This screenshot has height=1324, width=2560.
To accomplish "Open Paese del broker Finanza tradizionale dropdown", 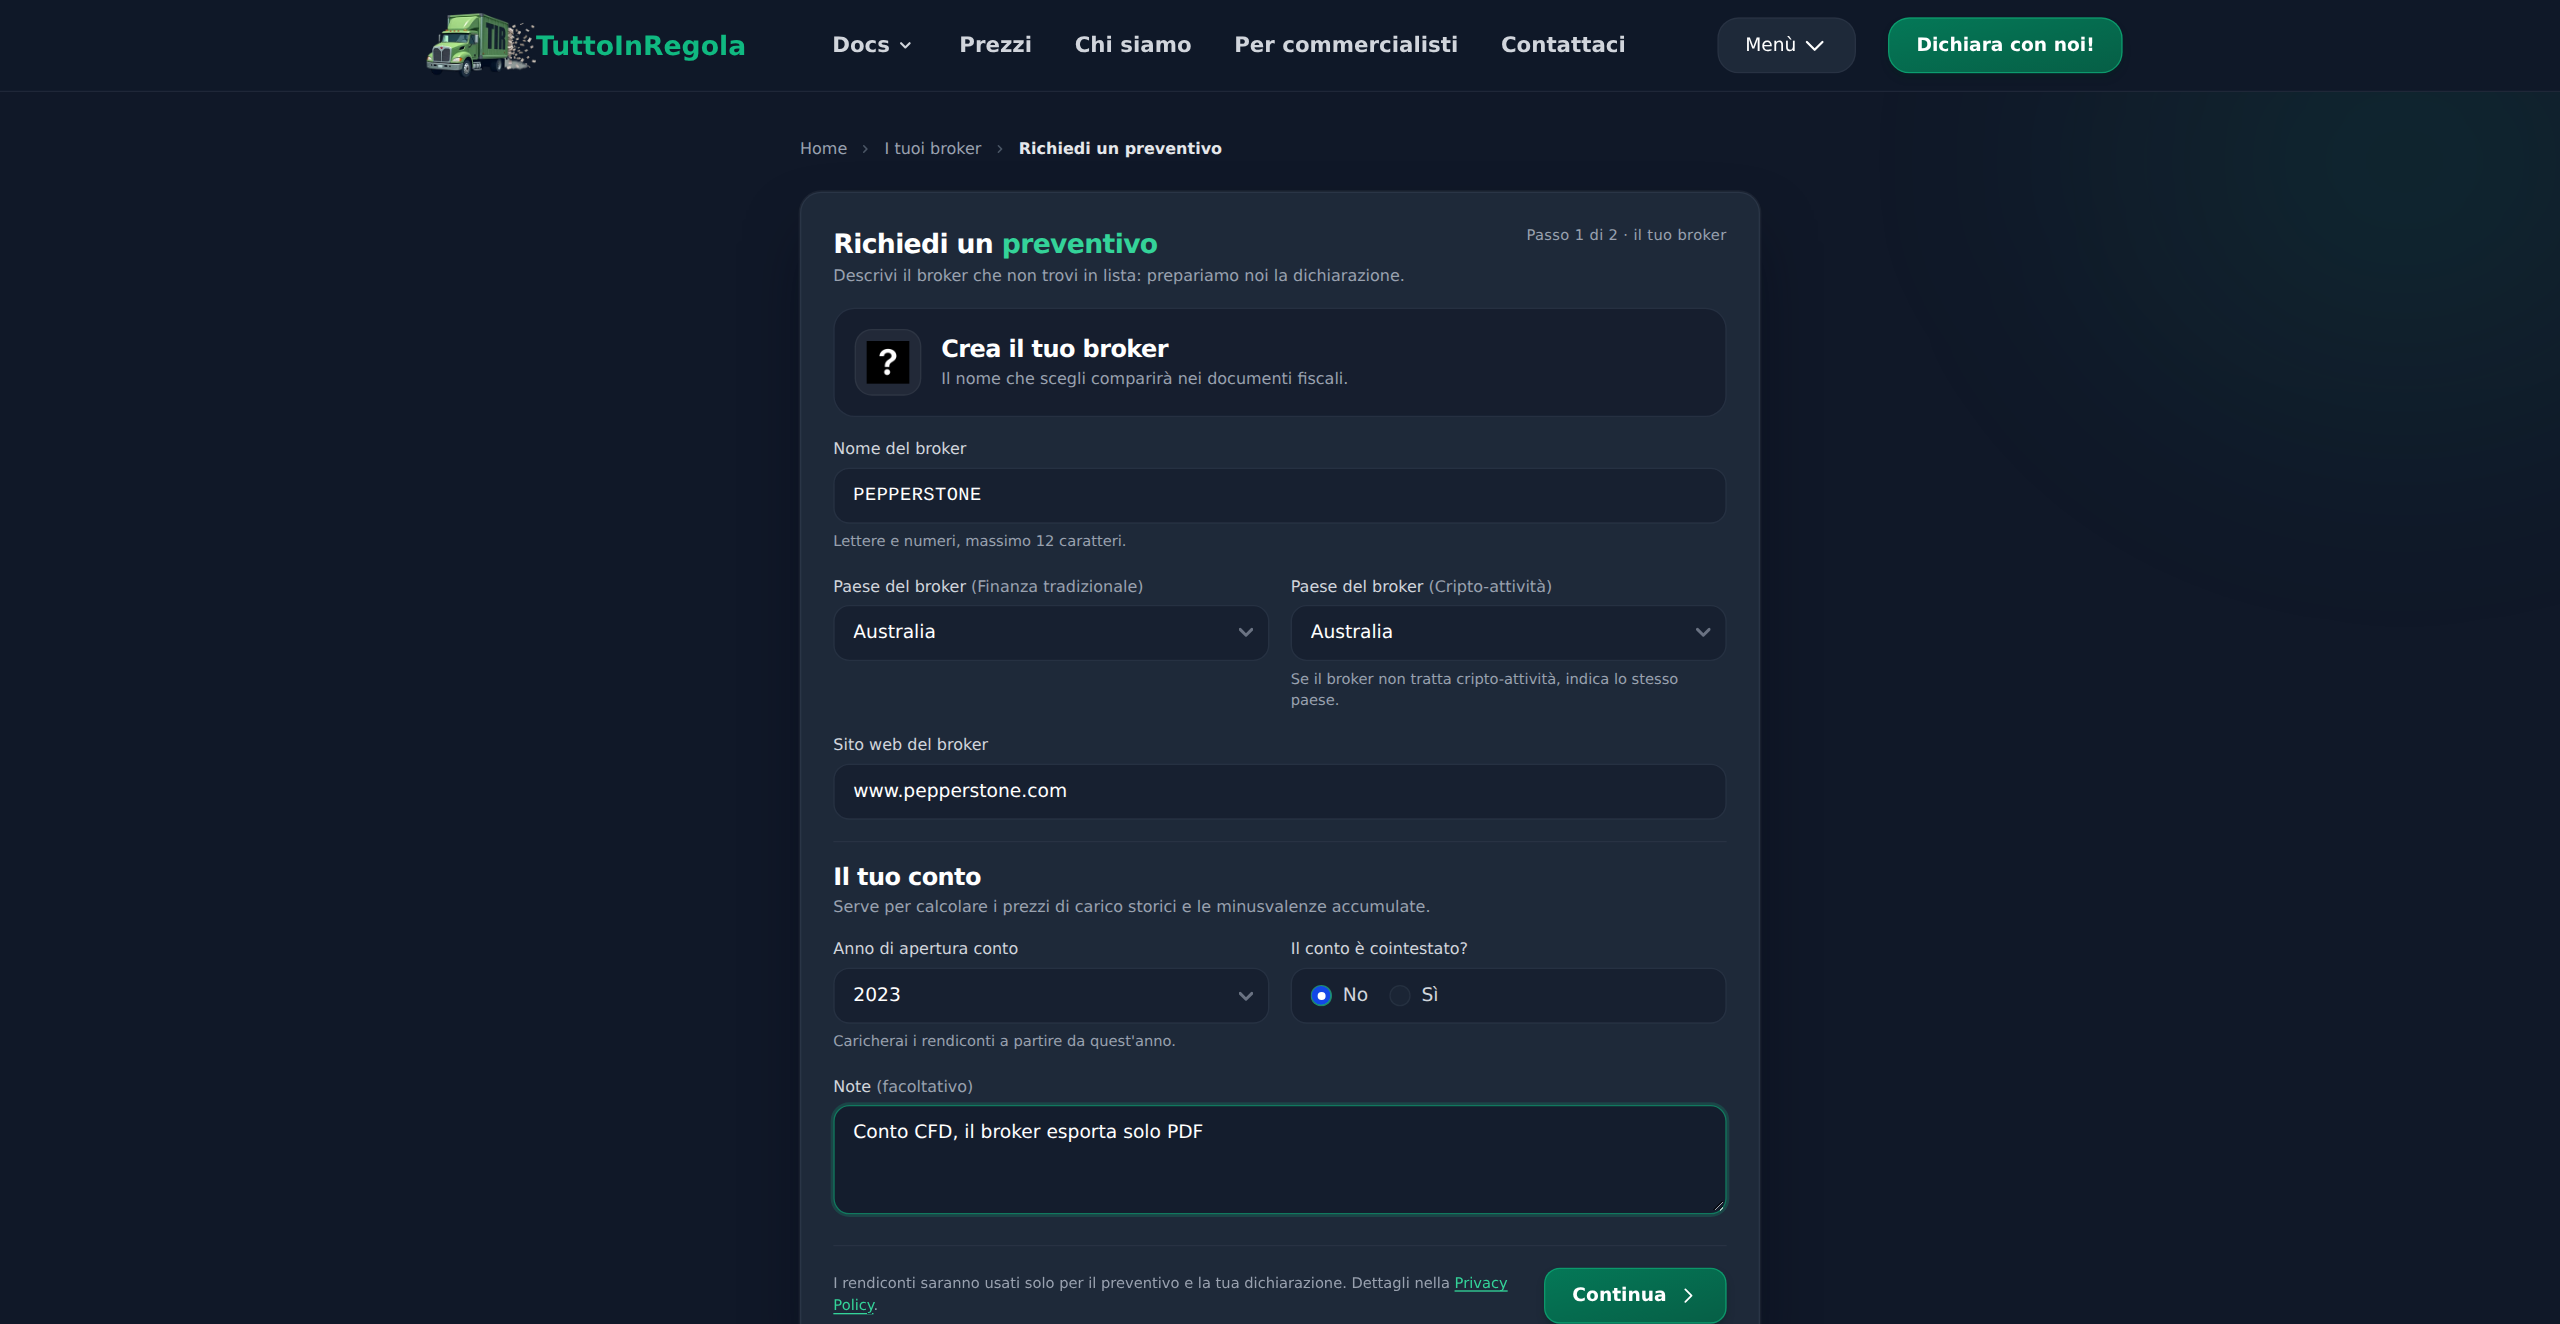I will point(1051,632).
